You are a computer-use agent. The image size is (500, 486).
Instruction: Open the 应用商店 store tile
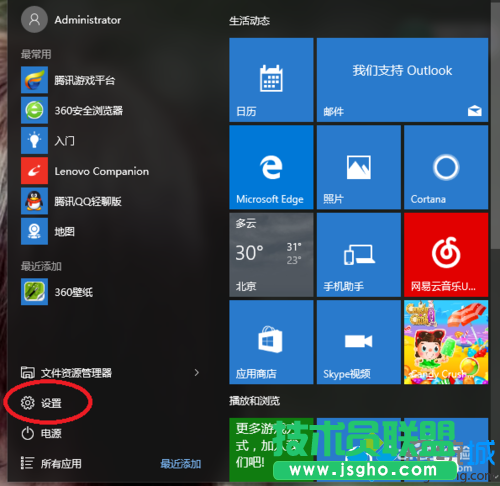point(271,342)
